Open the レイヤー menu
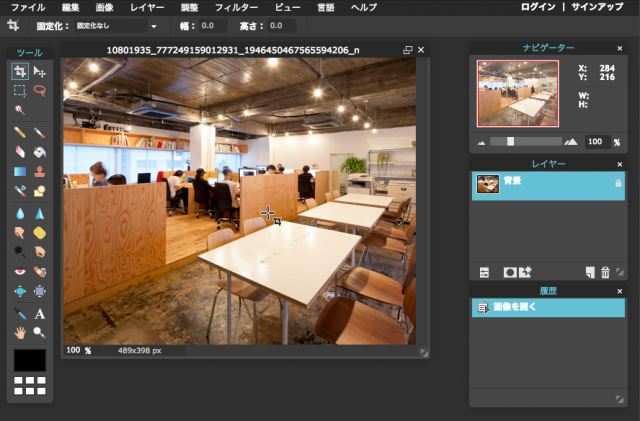 147,7
